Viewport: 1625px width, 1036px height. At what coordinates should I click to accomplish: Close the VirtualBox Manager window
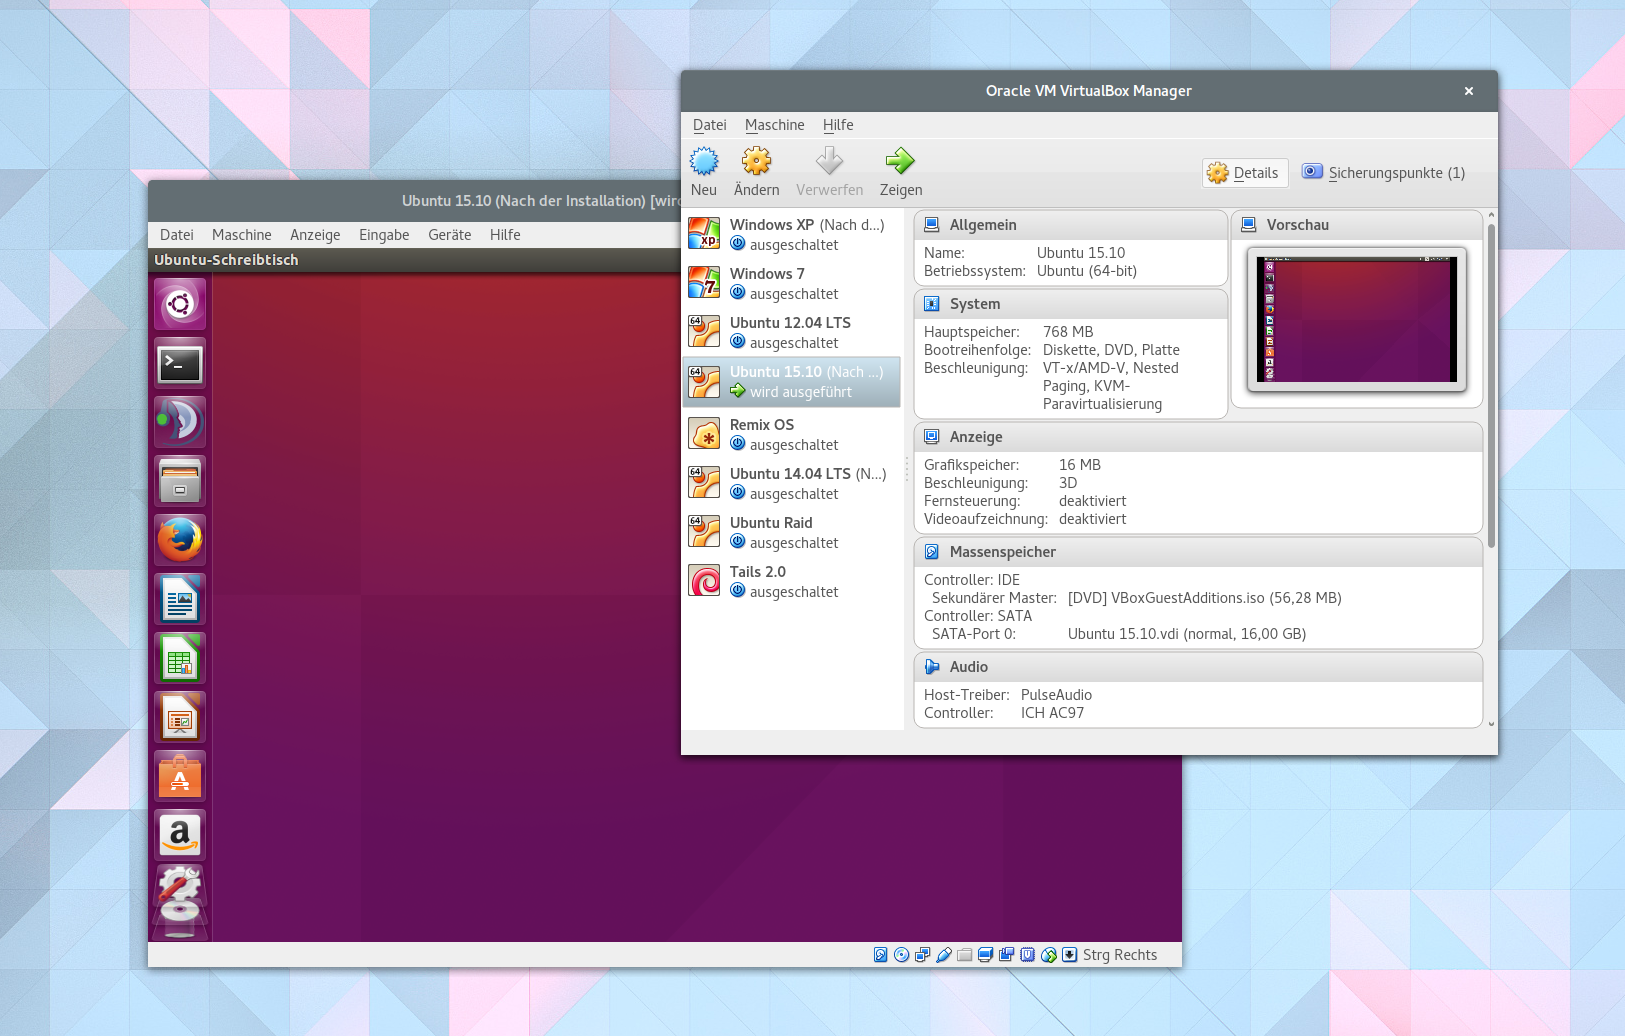[x=1468, y=91]
